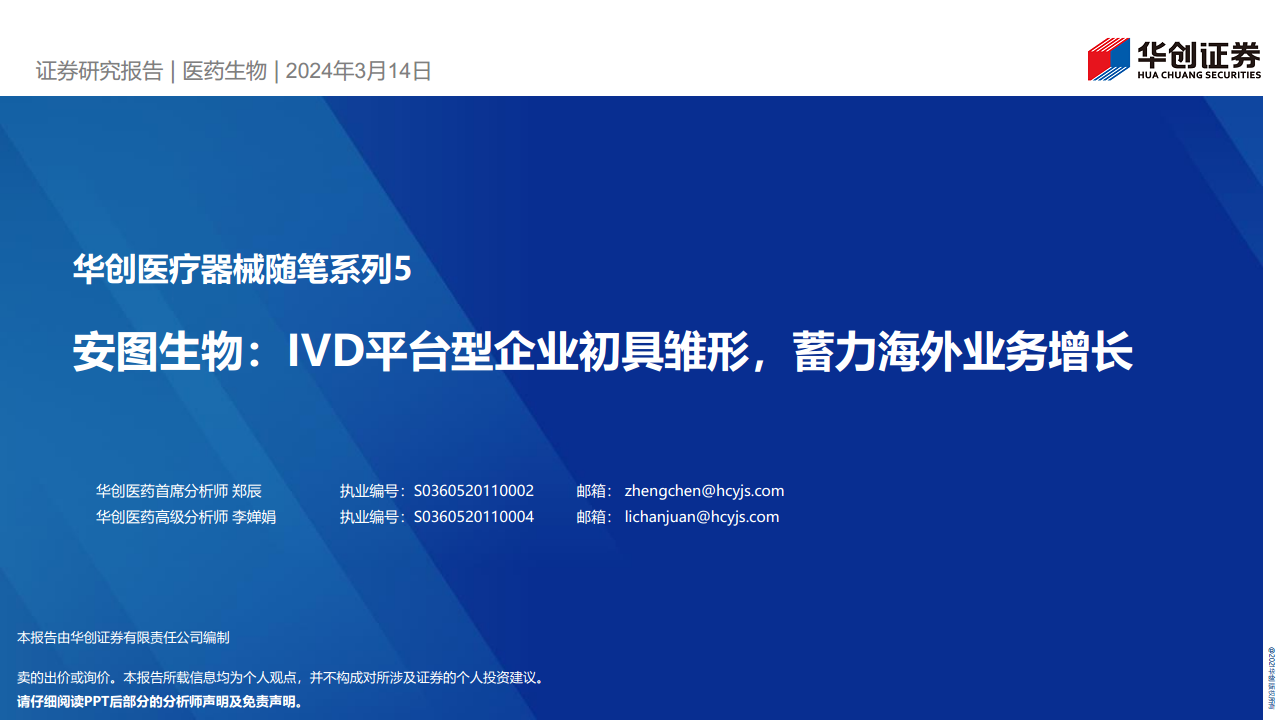Click the line '本报告由华创证券有限责任公司编制'
This screenshot has height=720, width=1280.
[124, 637]
